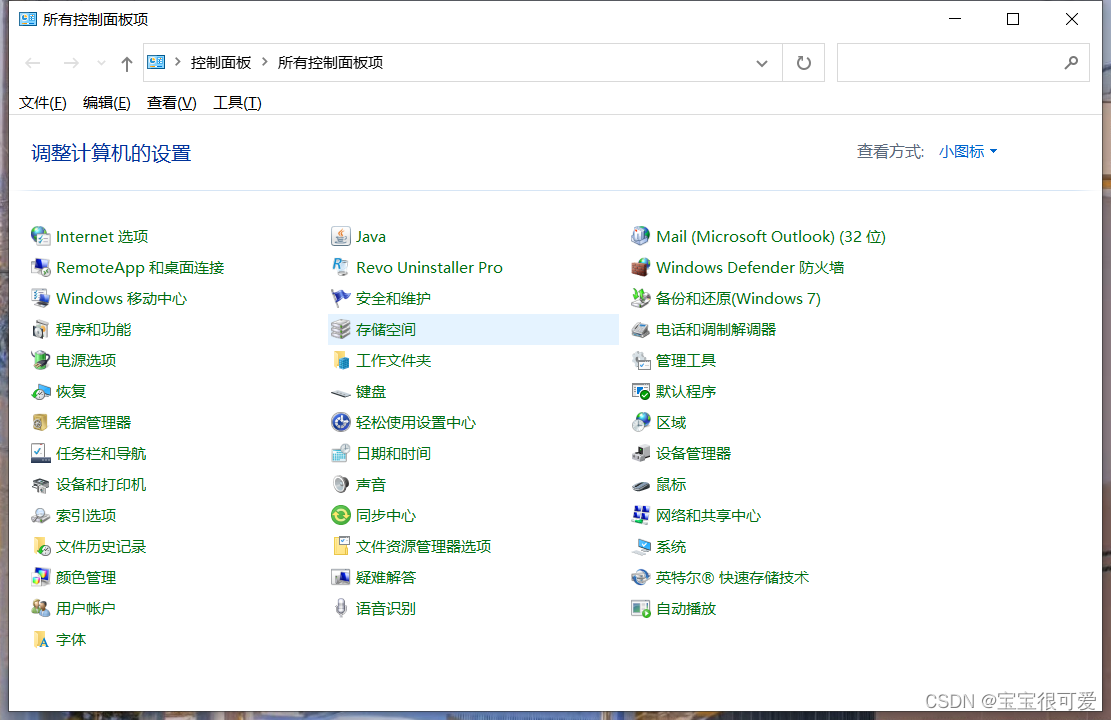This screenshot has width=1111, height=720.
Task: Open the Java control panel icon
Action: (341, 236)
